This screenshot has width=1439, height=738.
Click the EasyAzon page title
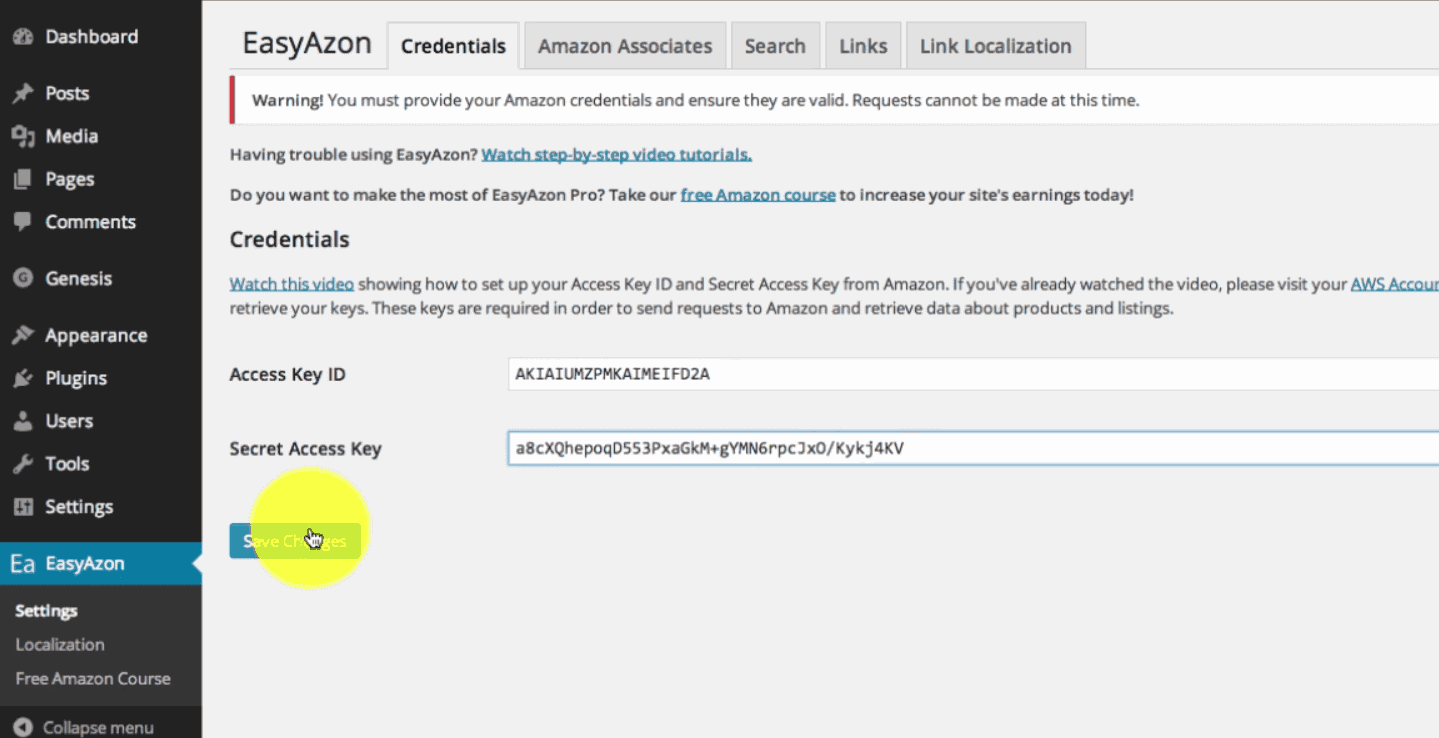[x=307, y=44]
